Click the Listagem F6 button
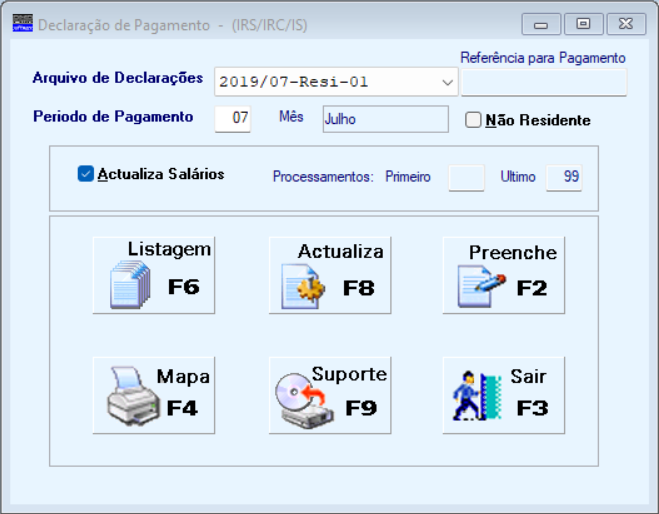The height and width of the screenshot is (514, 659). click(154, 275)
